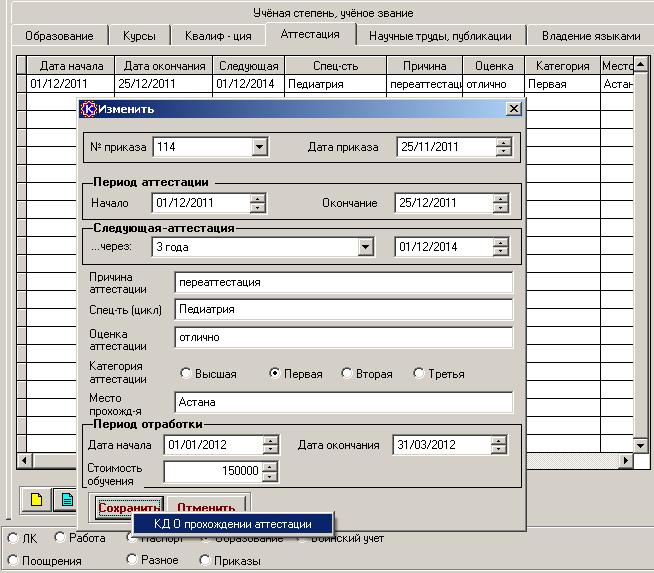Decrease the Окончание date value

(501, 208)
